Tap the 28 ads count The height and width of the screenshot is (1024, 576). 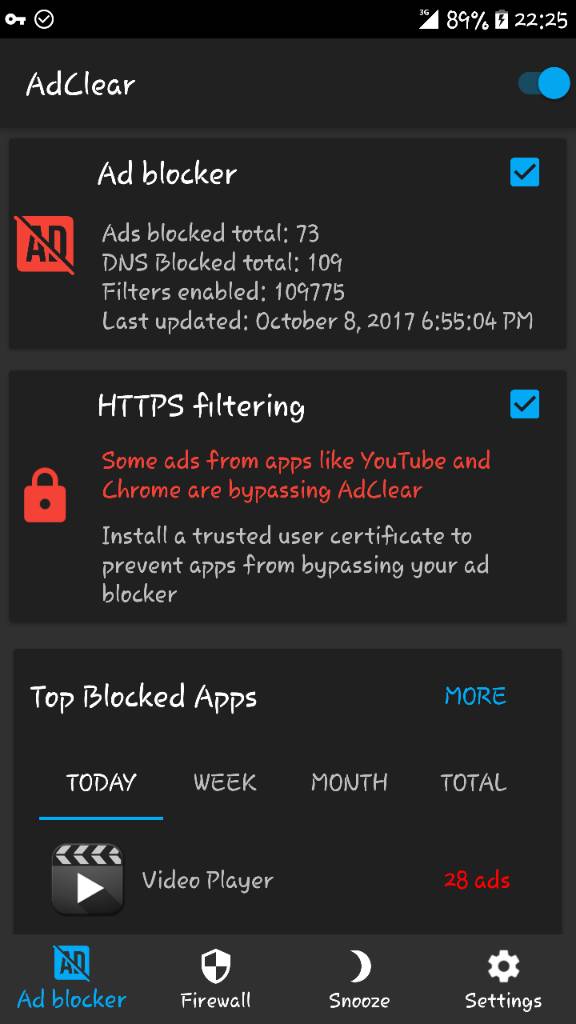tap(477, 880)
